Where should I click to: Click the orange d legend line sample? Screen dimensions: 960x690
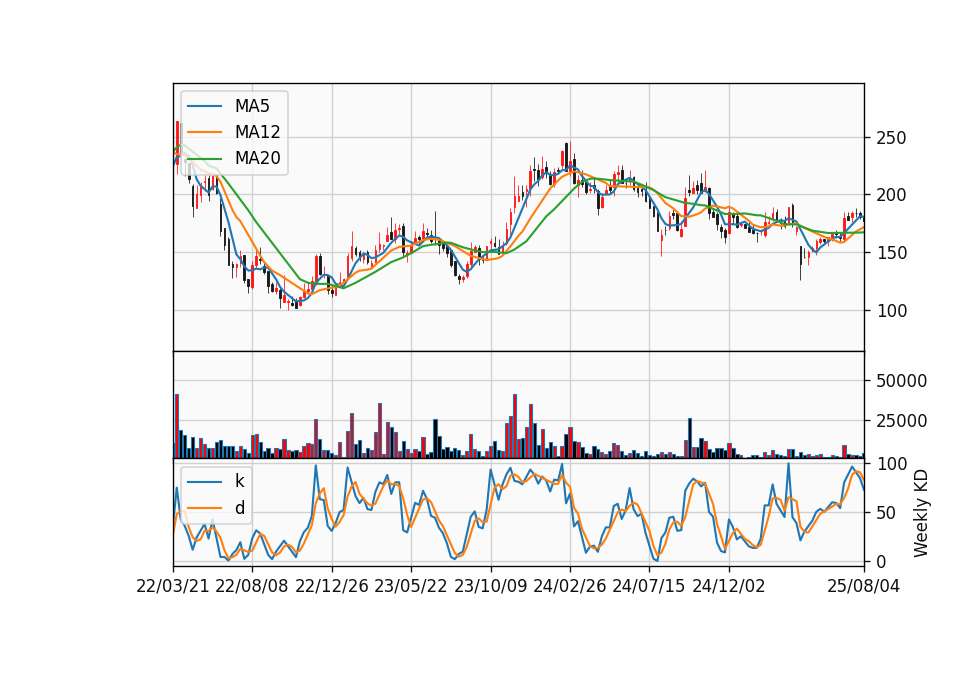coord(204,508)
